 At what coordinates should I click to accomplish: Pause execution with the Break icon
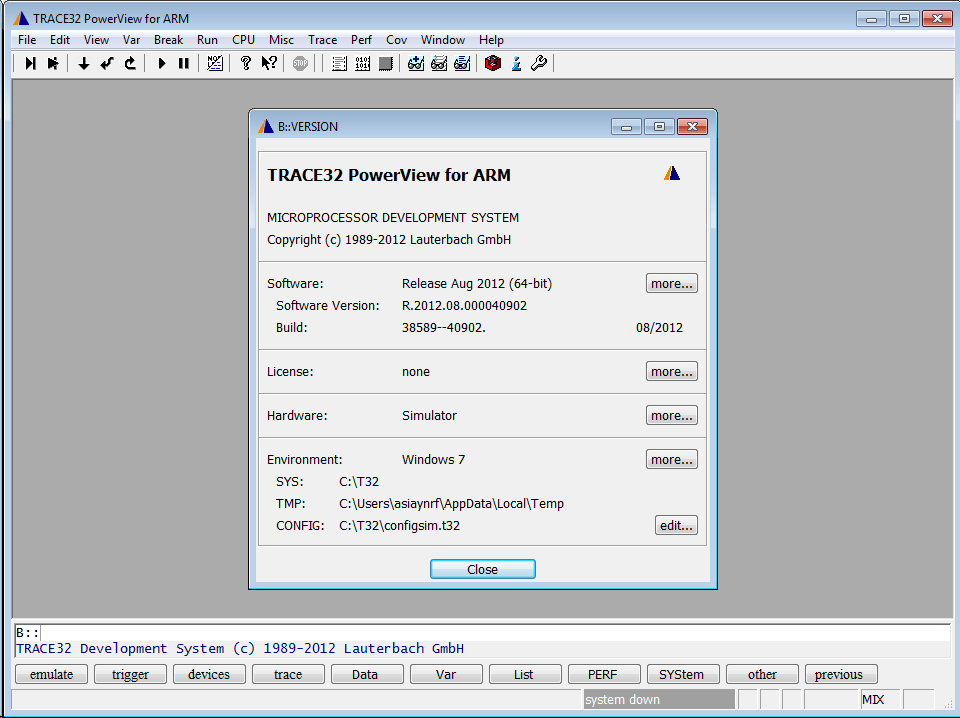(184, 63)
